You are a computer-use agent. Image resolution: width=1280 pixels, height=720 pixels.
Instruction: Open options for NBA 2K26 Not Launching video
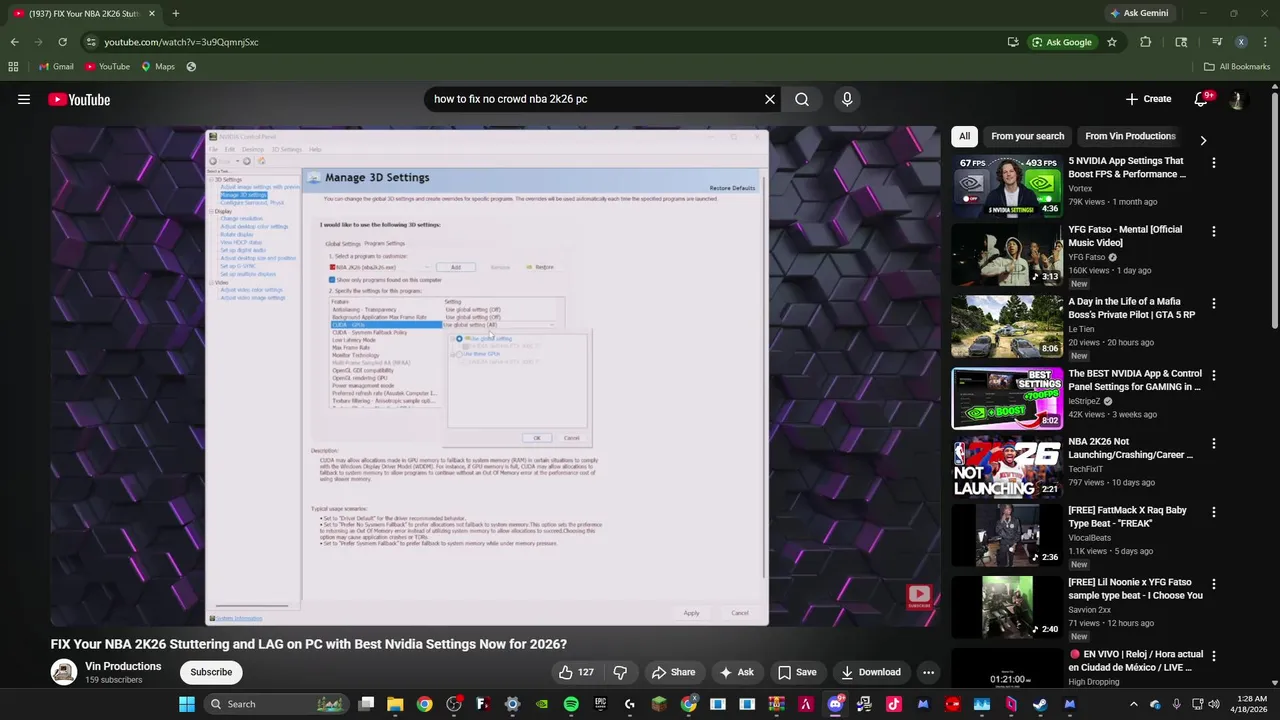pyautogui.click(x=1214, y=443)
